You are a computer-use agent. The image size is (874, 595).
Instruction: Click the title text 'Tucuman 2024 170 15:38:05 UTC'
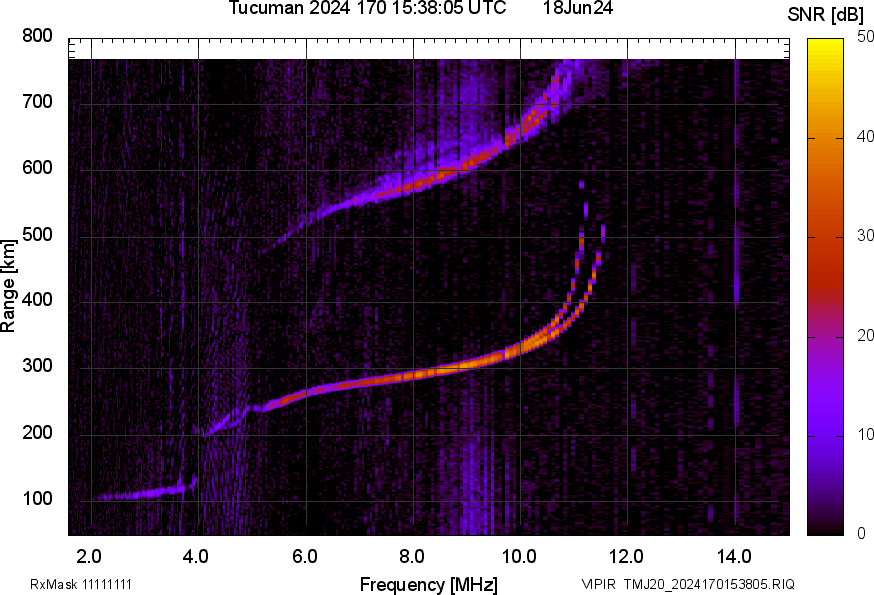[x=367, y=8]
